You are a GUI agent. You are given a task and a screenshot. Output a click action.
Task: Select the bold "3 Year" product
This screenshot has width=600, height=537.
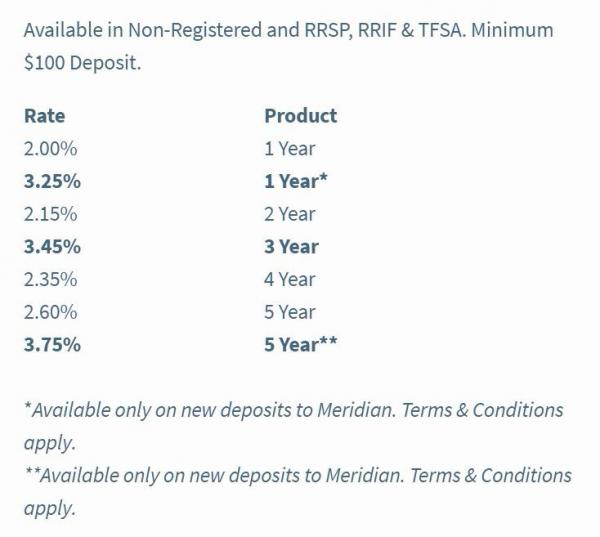click(291, 247)
